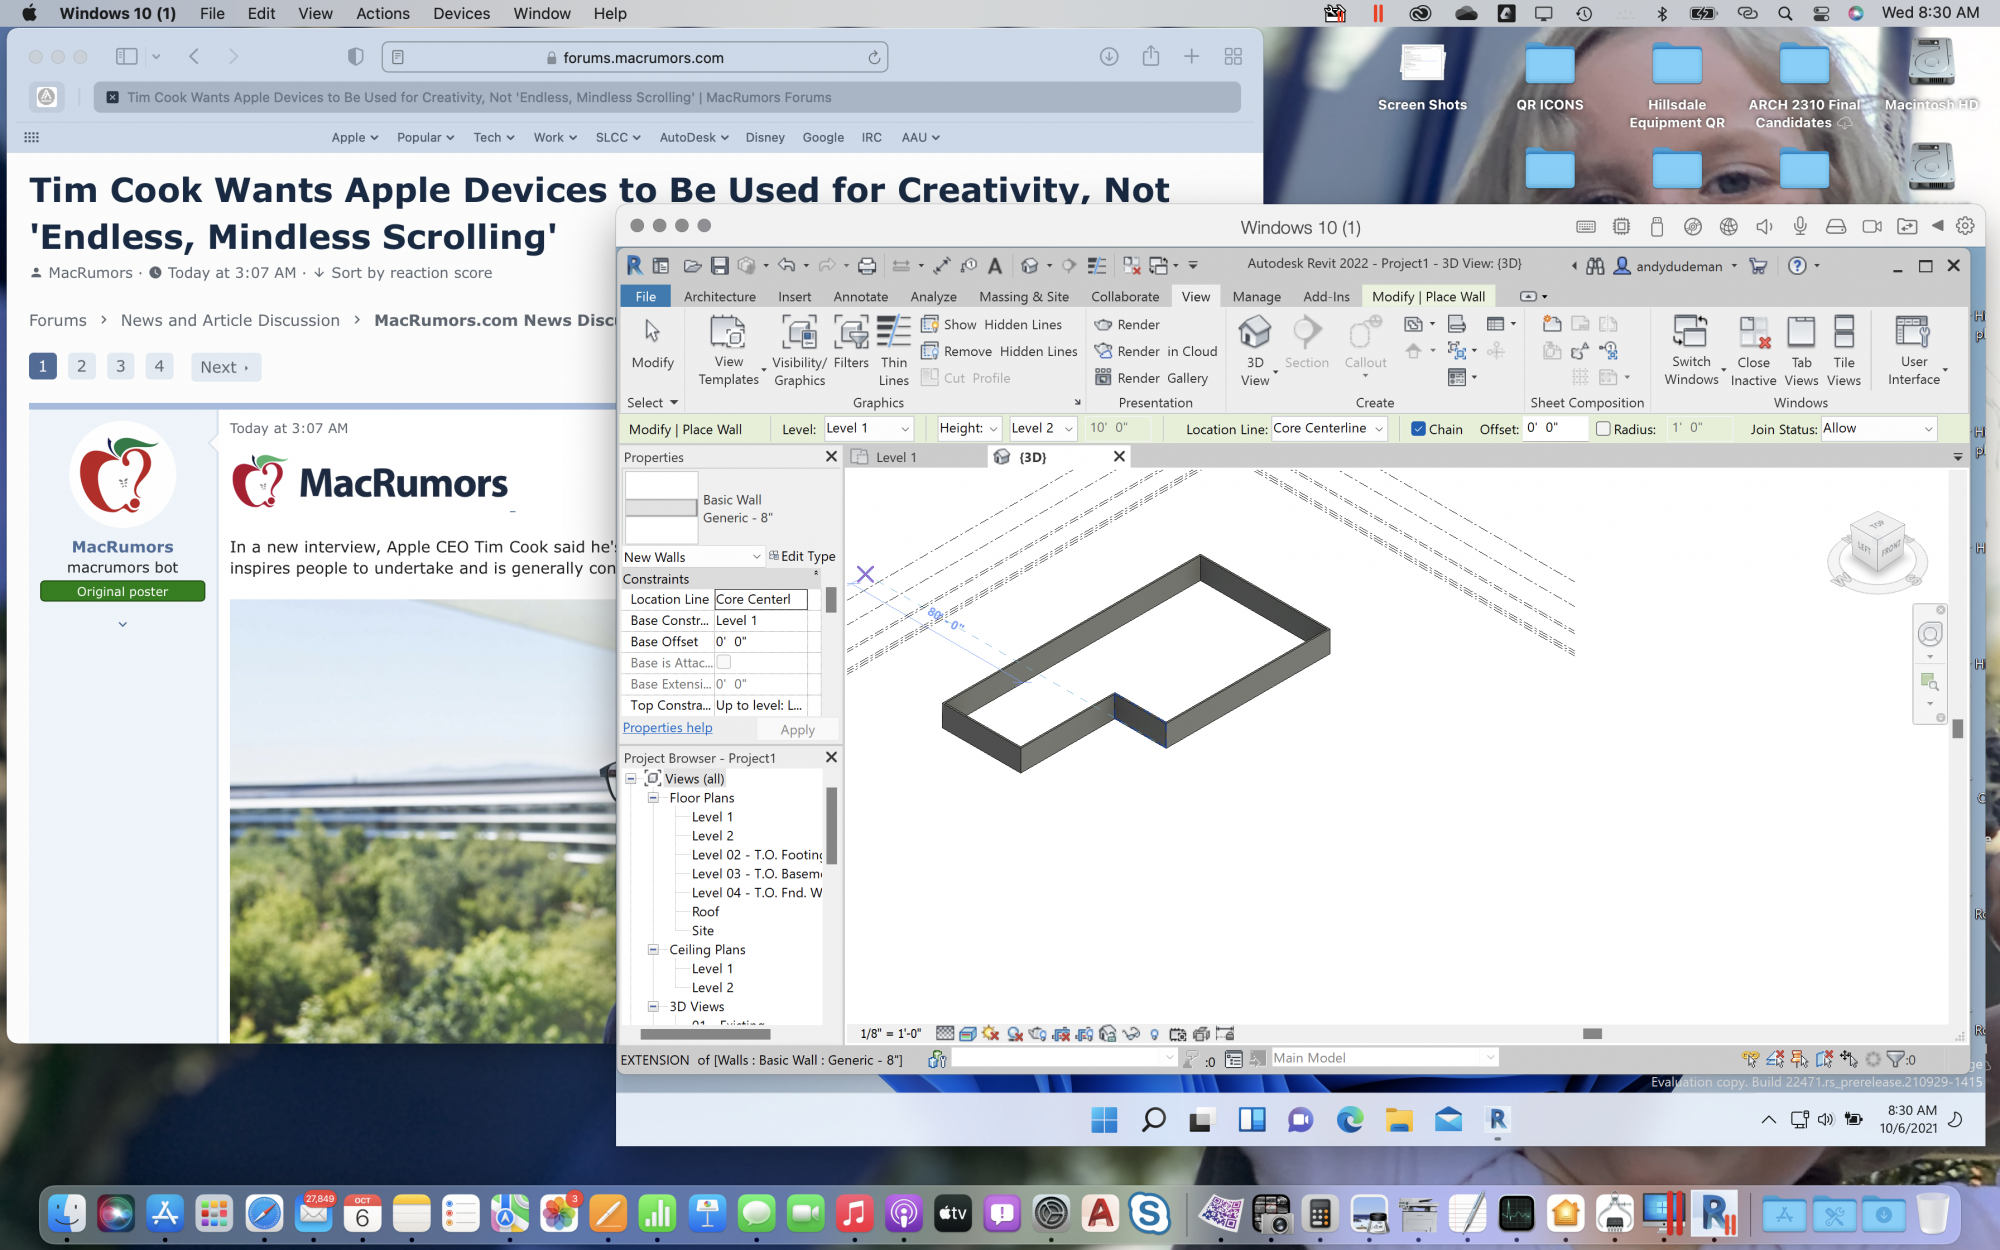The image size is (2000, 1250).
Task: Click the Finder icon in the macOS Dock
Action: tap(67, 1214)
